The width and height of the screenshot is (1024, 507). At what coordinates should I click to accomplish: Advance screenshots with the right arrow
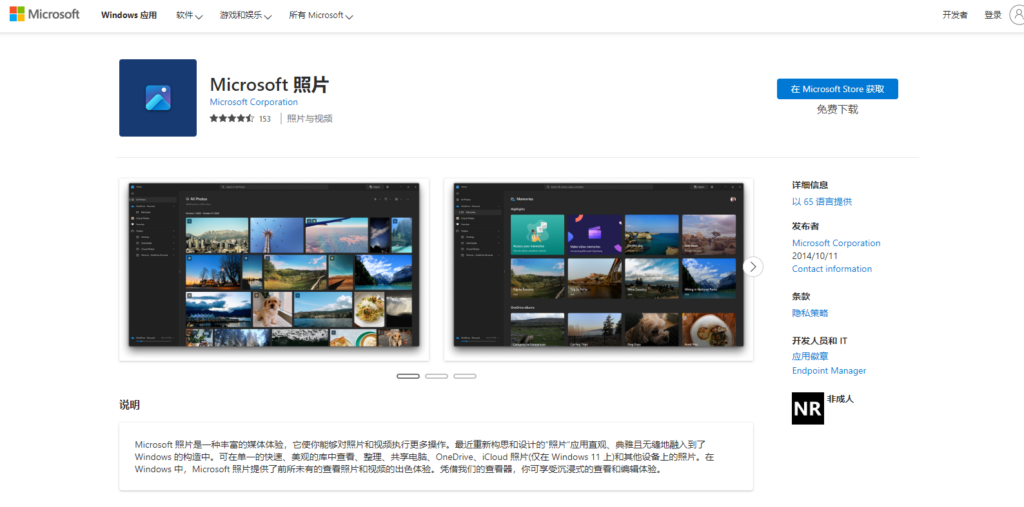pos(753,267)
